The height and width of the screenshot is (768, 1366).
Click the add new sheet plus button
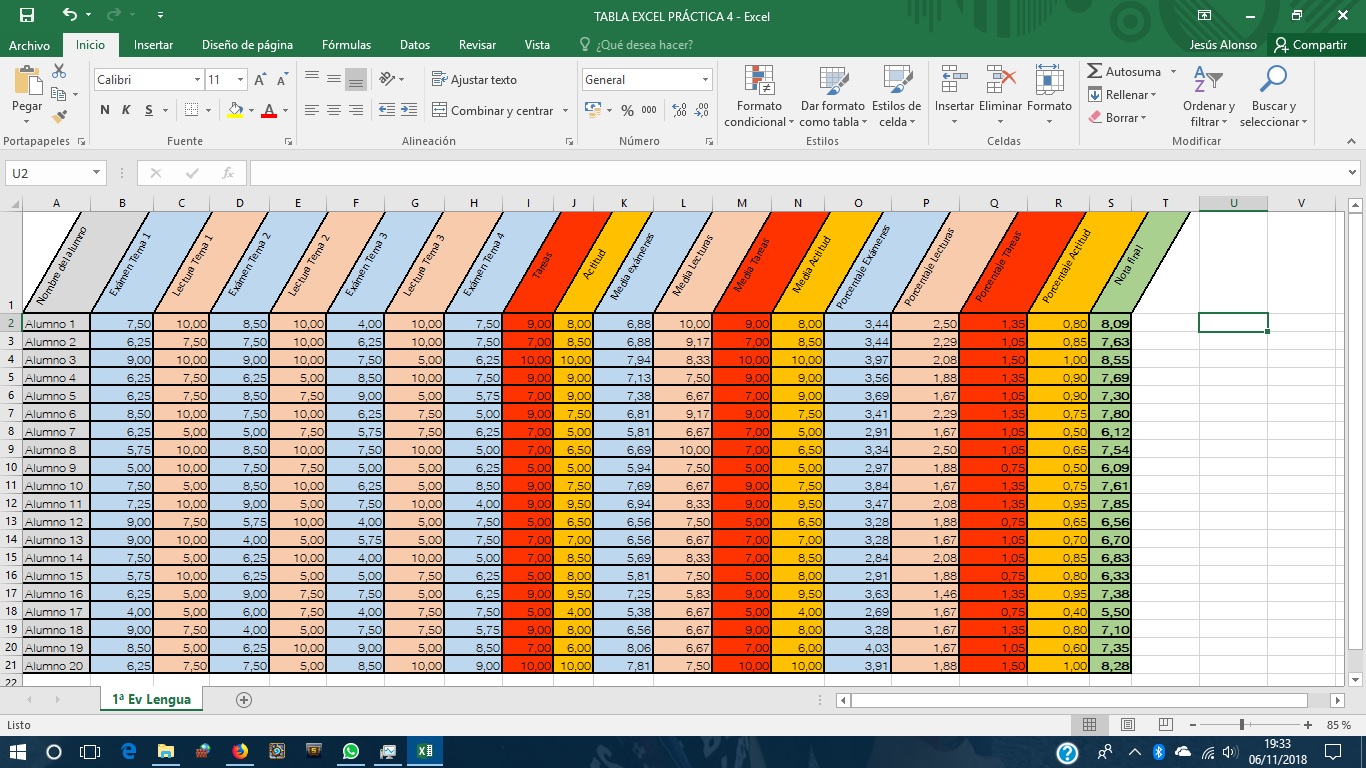point(244,700)
